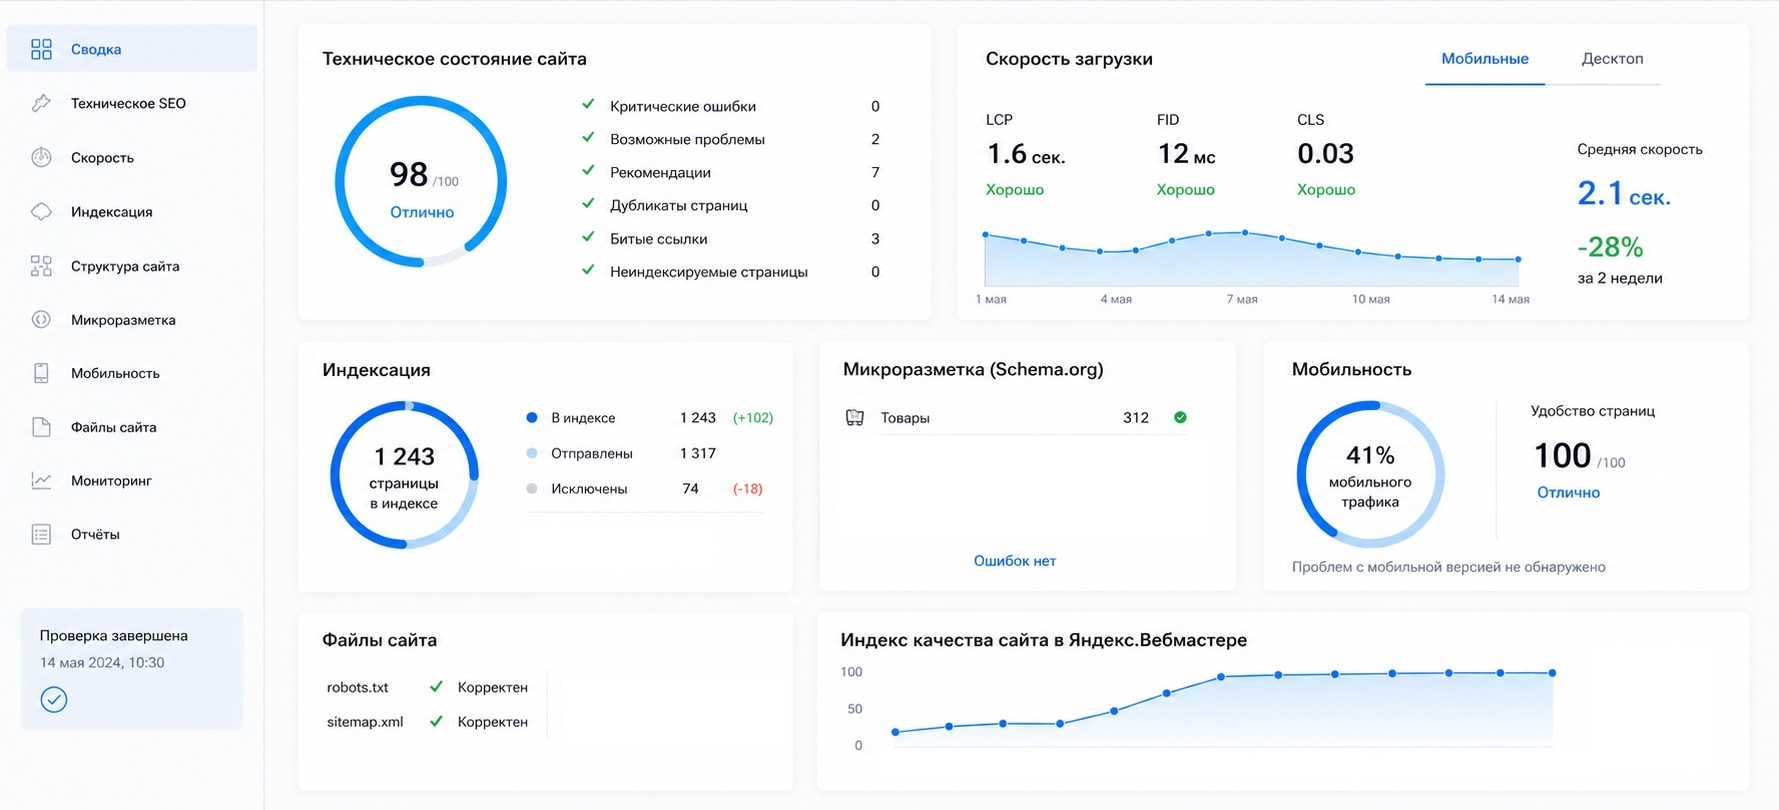1779x810 pixels.
Task: Switch to the Десктоп tab
Action: point(1612,59)
